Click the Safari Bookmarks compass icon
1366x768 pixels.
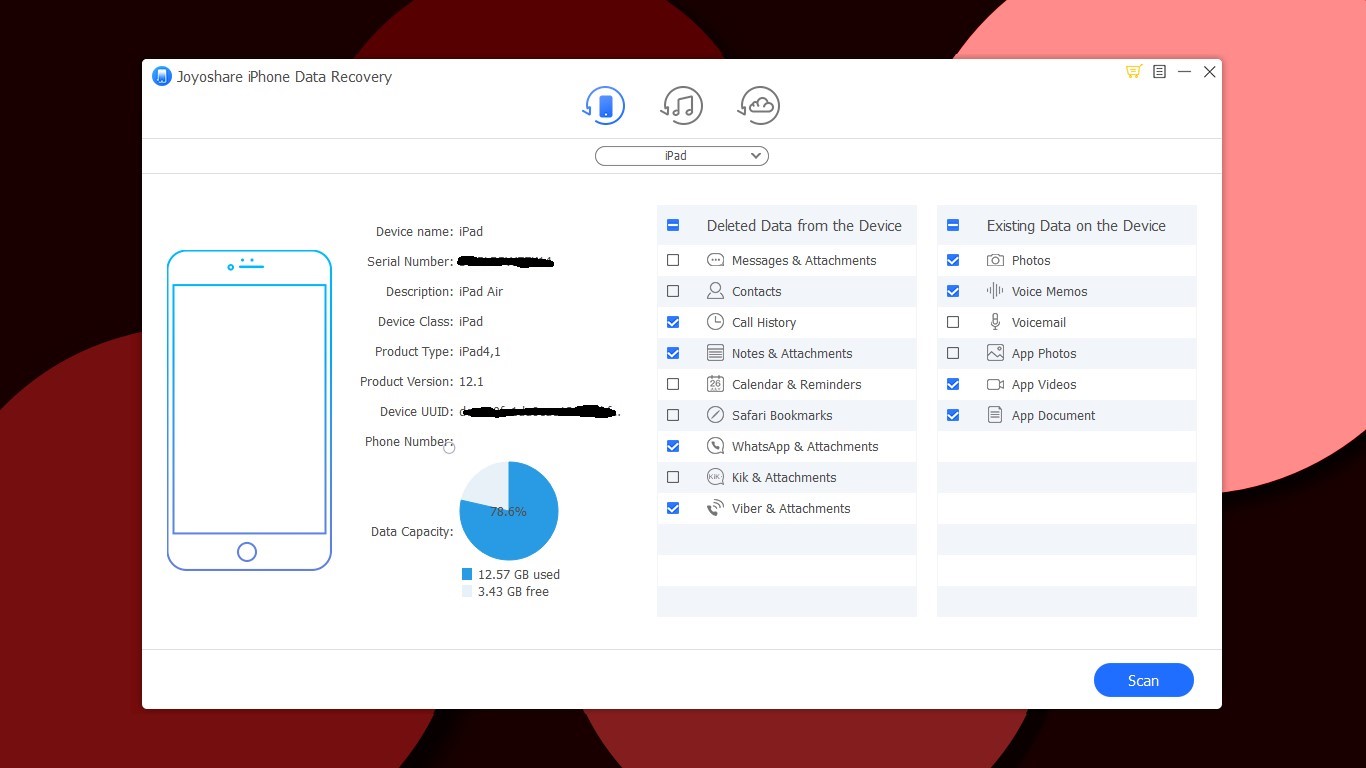pyautogui.click(x=715, y=415)
